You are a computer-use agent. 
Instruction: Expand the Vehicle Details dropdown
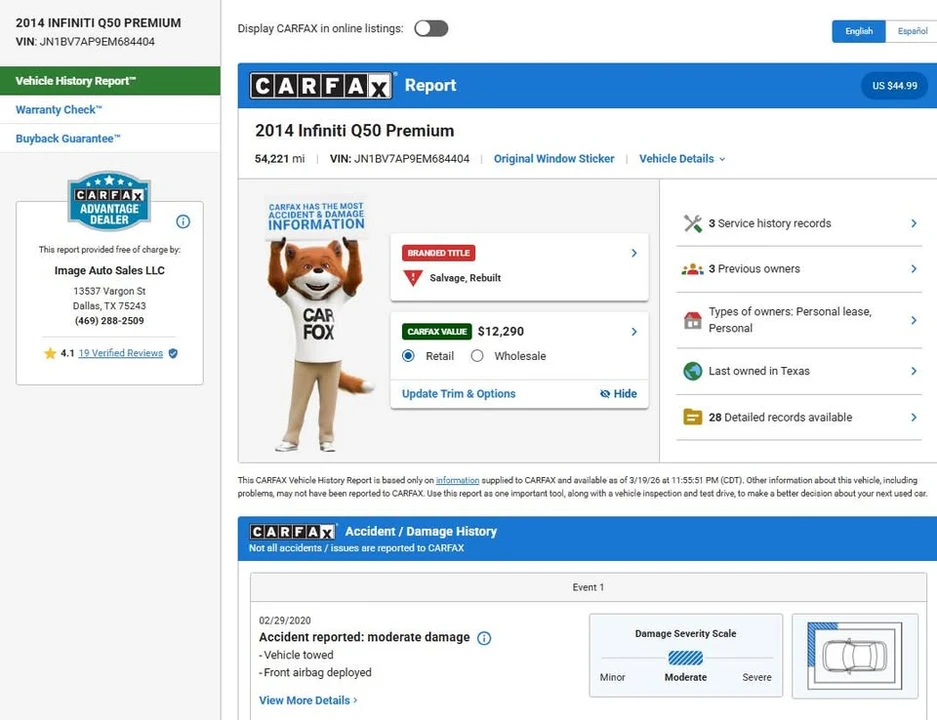(682, 159)
